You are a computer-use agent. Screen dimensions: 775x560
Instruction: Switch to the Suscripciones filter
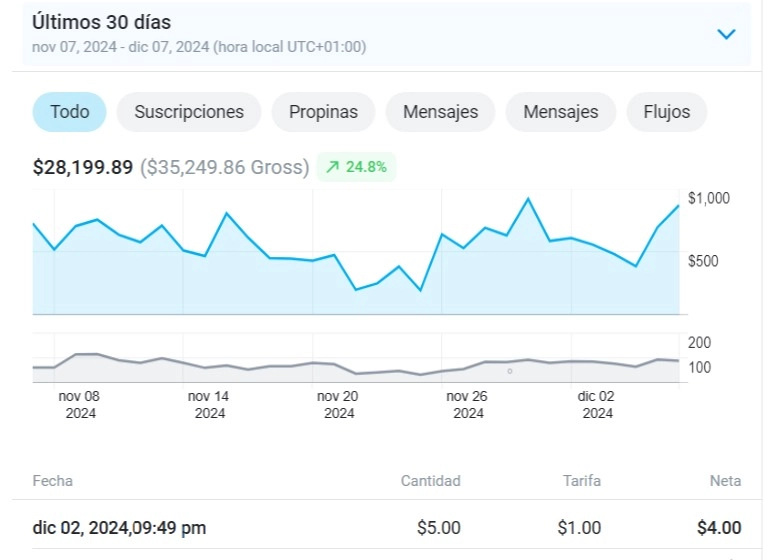189,112
